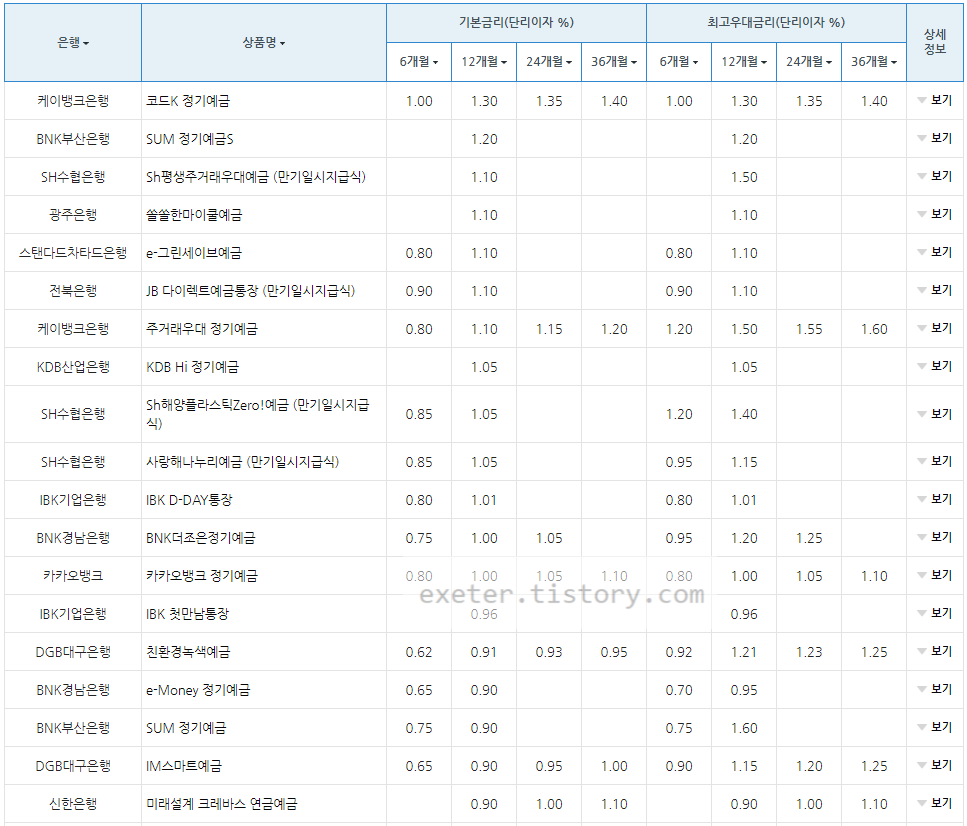Click 1.60 rate in SUM 정기예금 row
The image size is (967, 826).
coord(744,728)
